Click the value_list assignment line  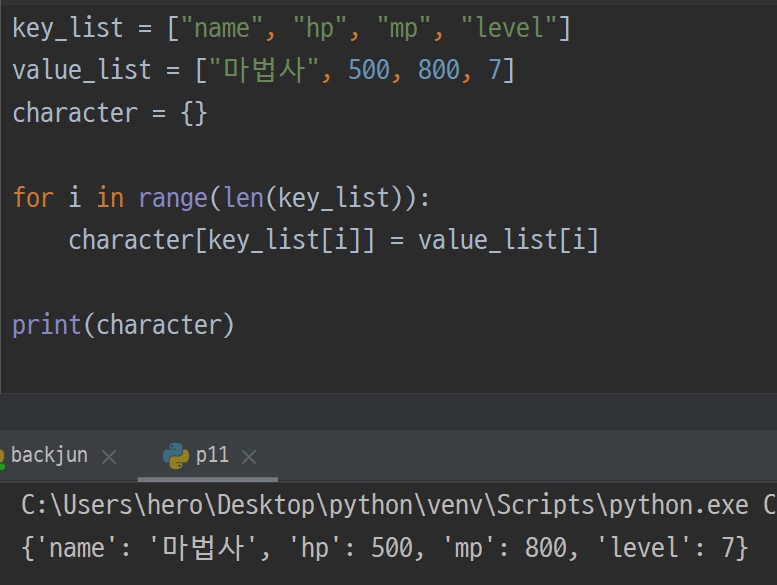264,70
